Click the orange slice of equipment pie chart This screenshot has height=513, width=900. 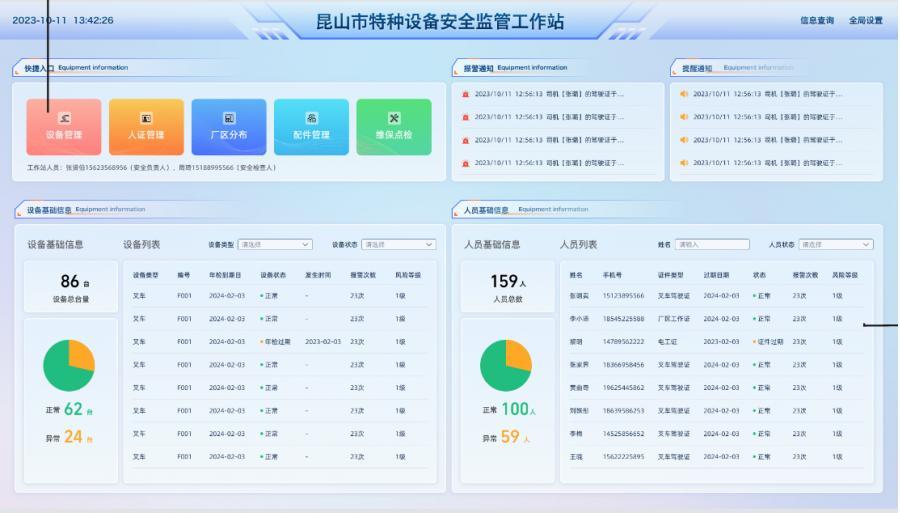(x=80, y=354)
